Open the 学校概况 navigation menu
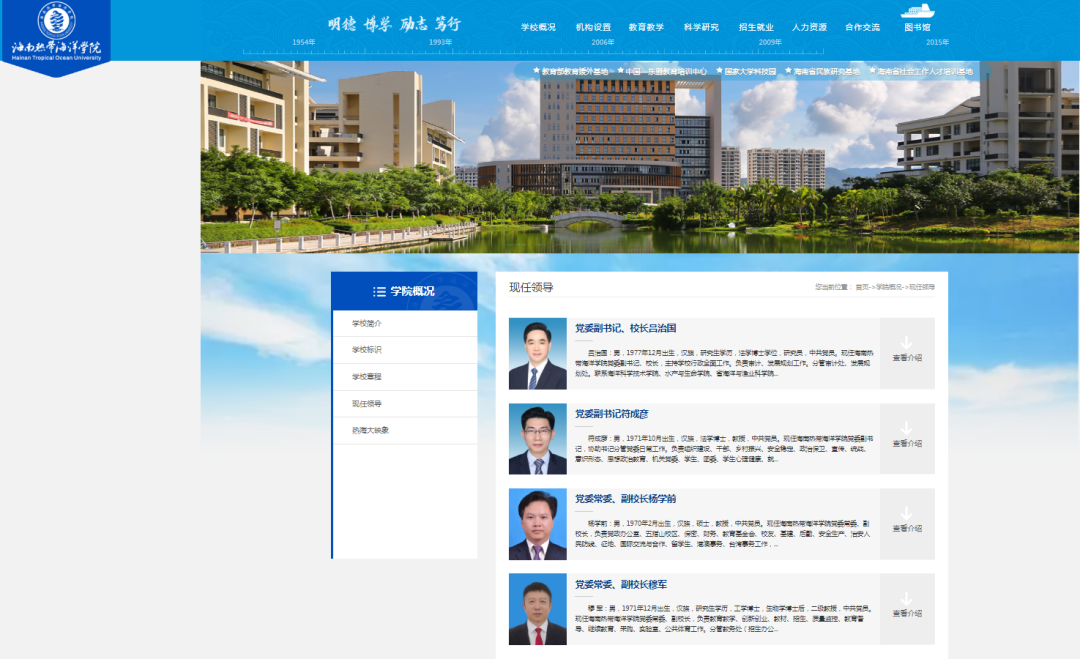This screenshot has height=659, width=1080. click(538, 27)
